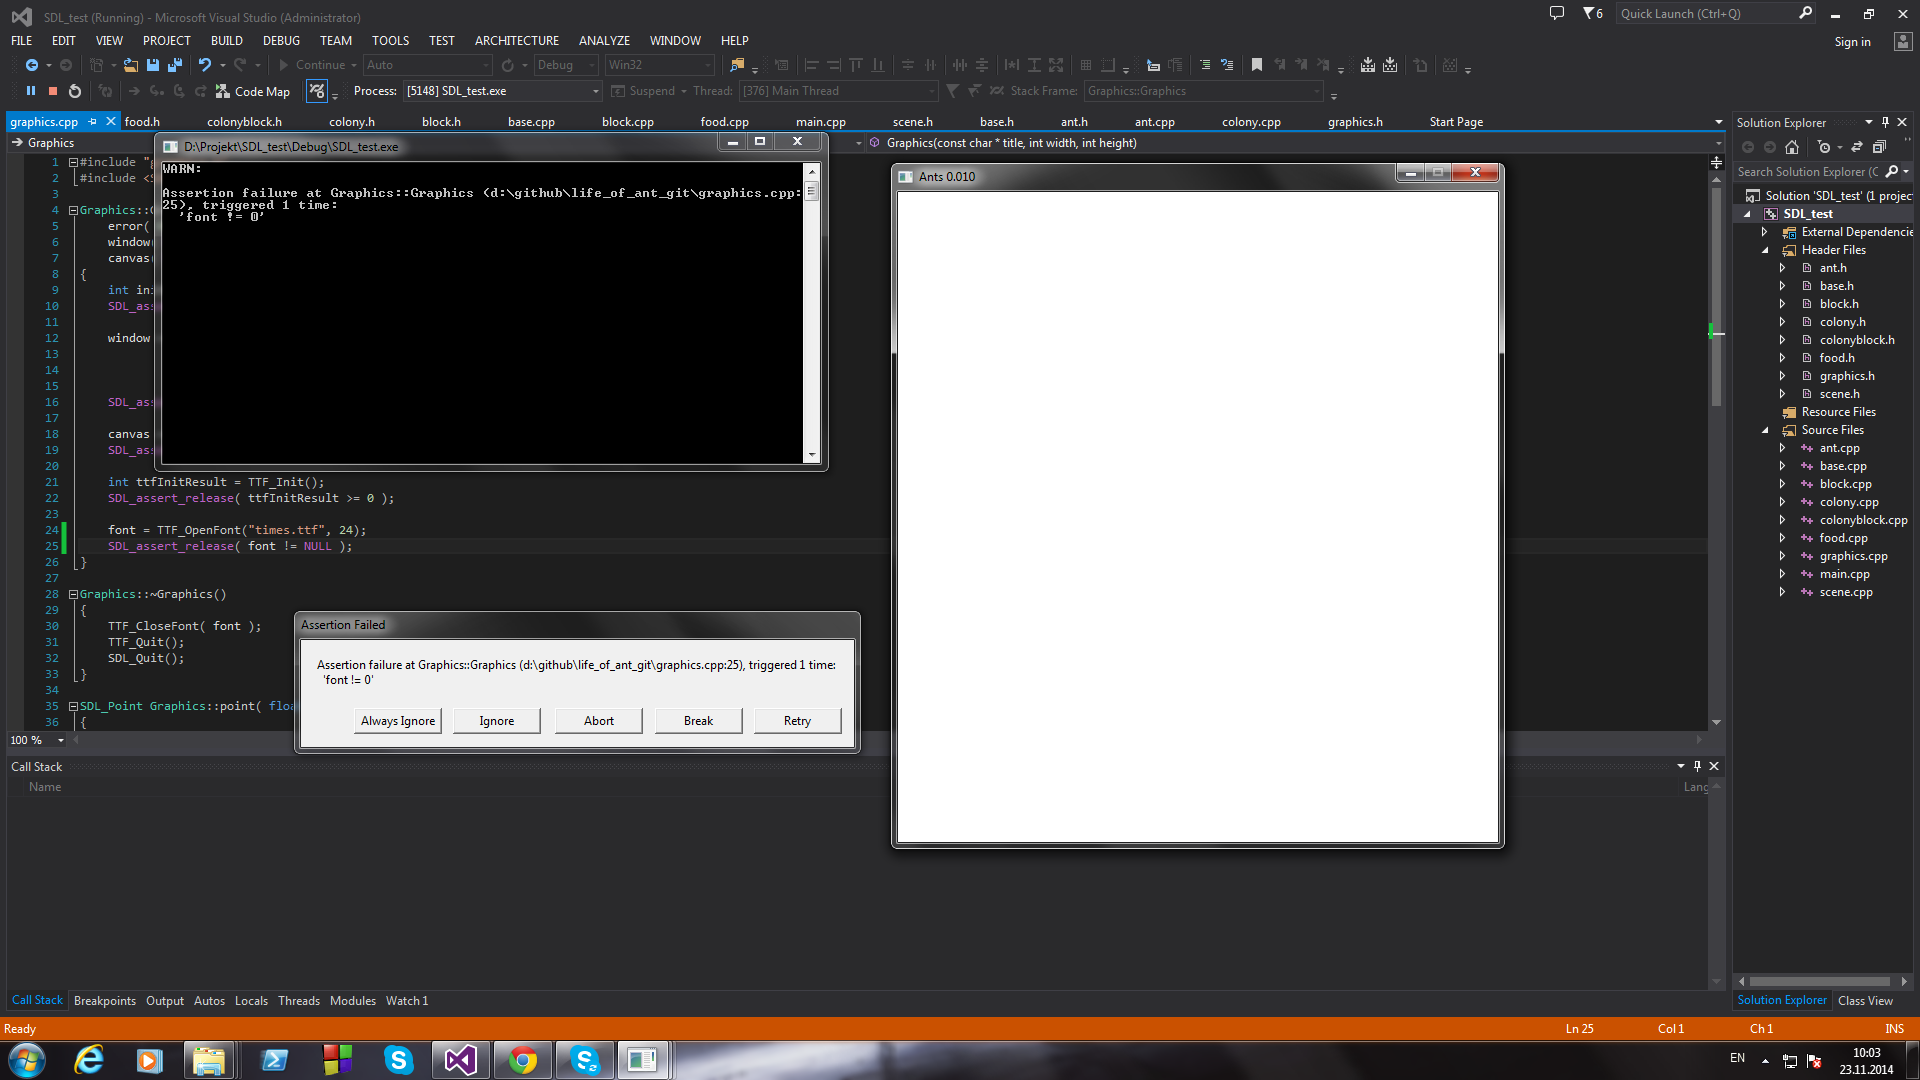This screenshot has width=1920, height=1080.
Task: Click the Break All pause icon
Action: click(31, 91)
